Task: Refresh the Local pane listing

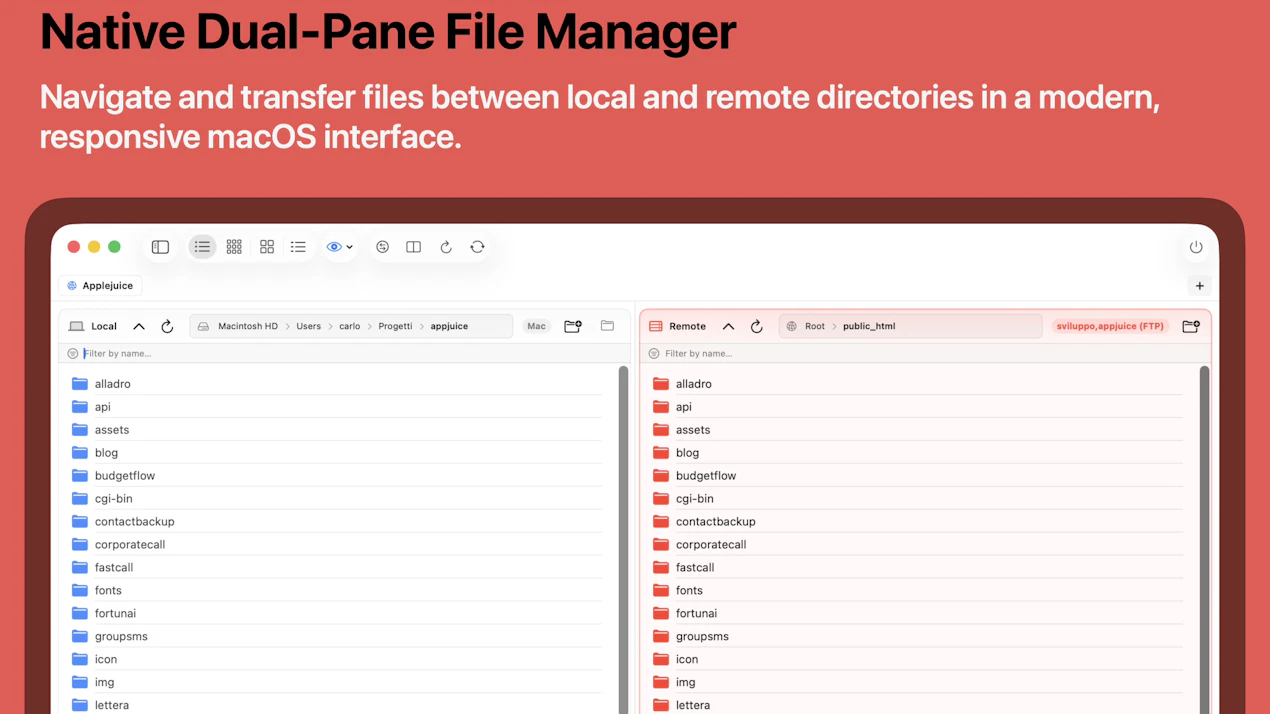Action: (167, 326)
